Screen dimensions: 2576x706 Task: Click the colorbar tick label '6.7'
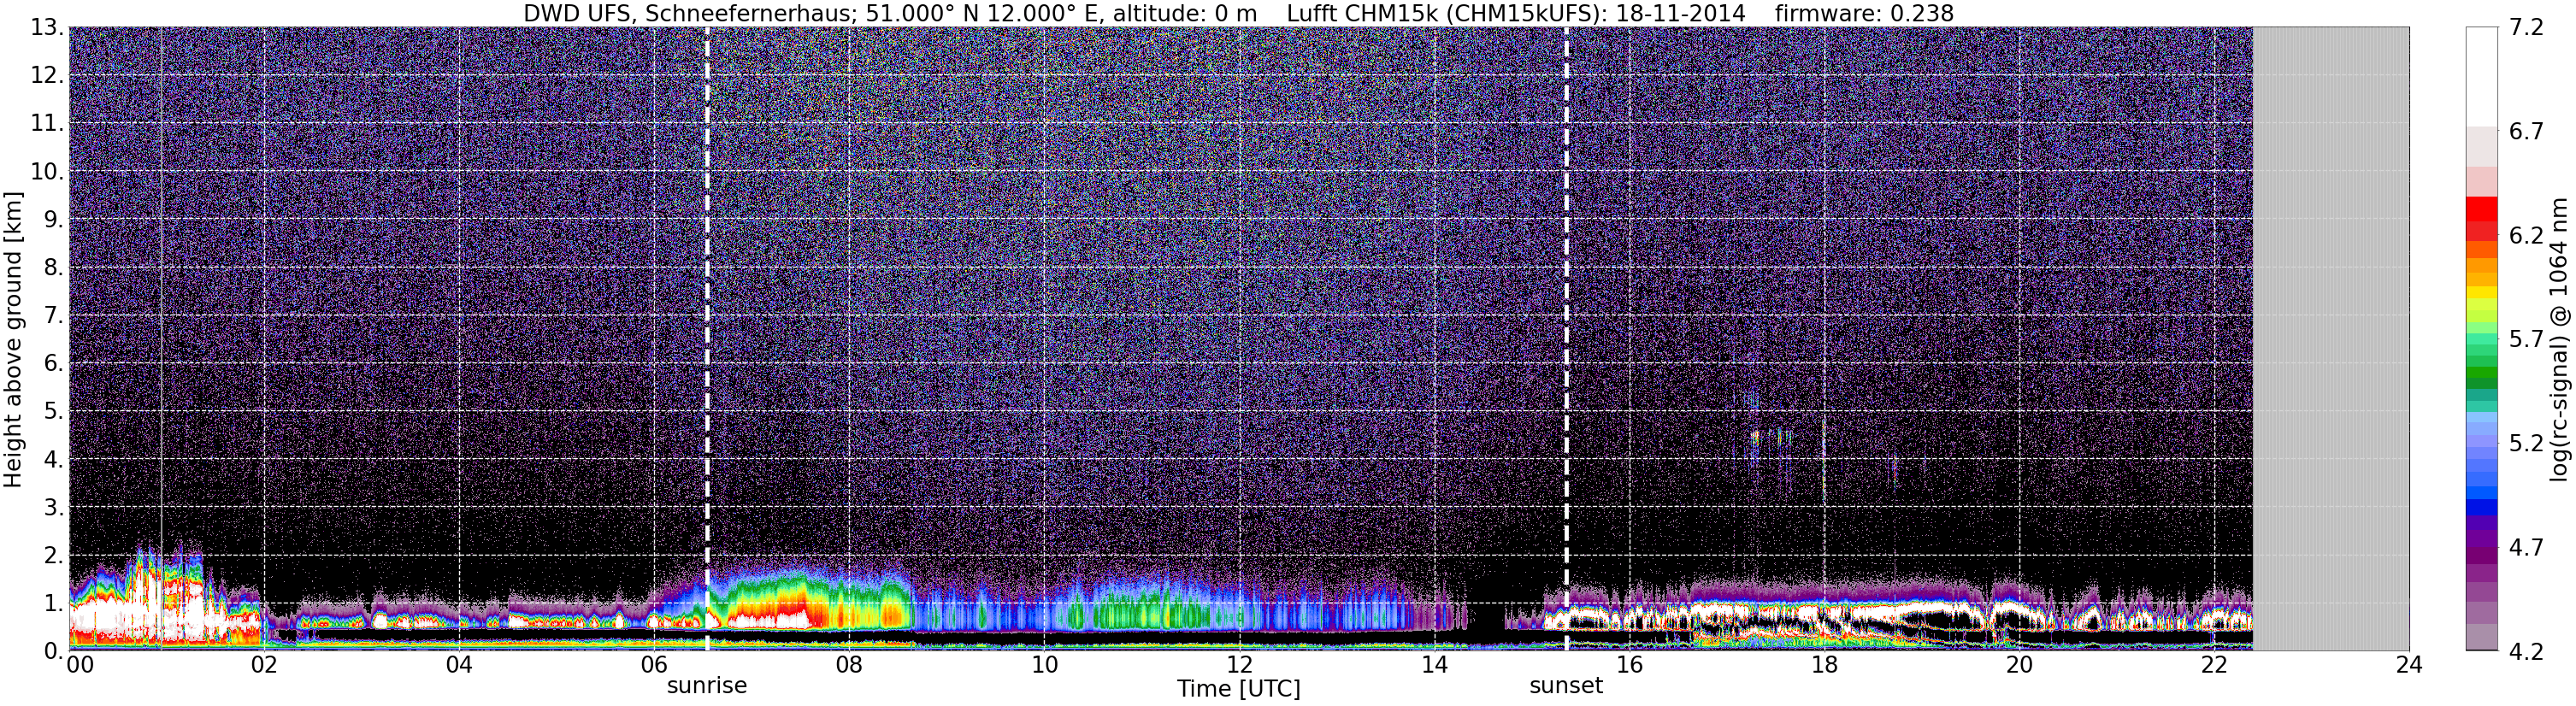click(2526, 132)
